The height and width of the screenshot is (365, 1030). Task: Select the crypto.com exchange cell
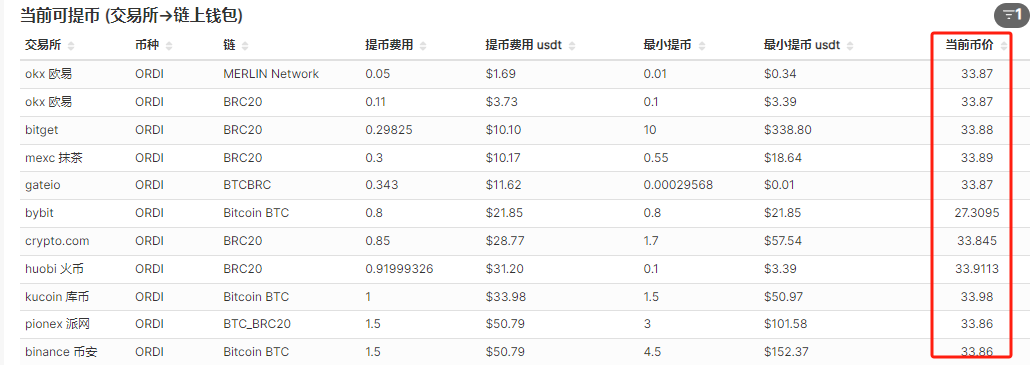point(57,241)
